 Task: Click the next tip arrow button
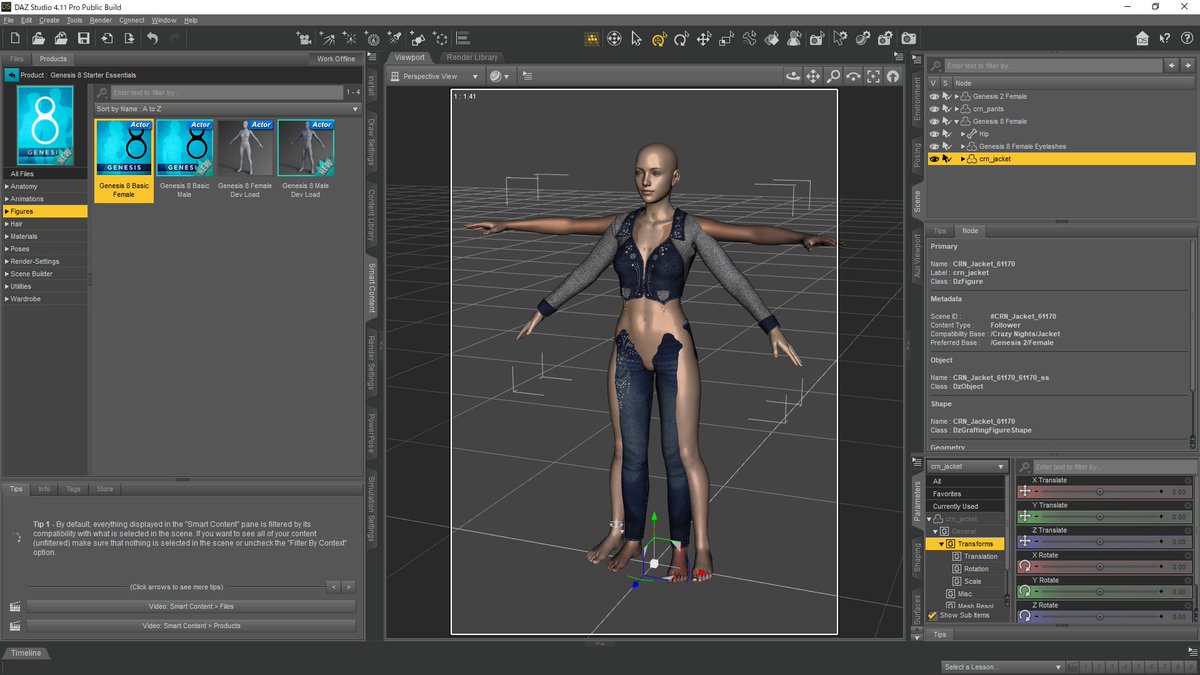[x=349, y=587]
